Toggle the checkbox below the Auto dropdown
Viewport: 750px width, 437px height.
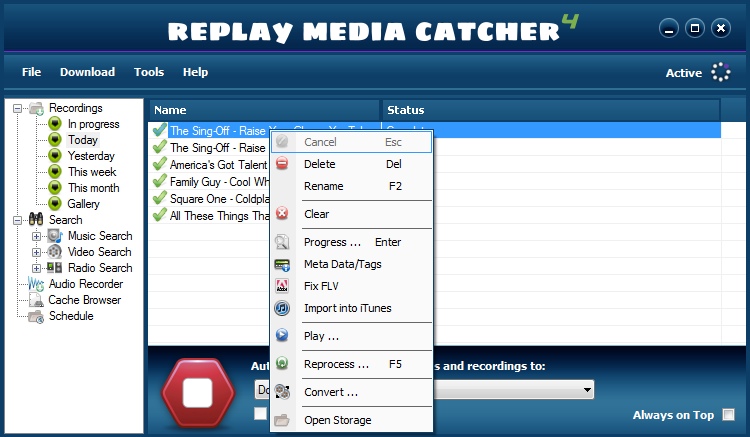tap(261, 414)
